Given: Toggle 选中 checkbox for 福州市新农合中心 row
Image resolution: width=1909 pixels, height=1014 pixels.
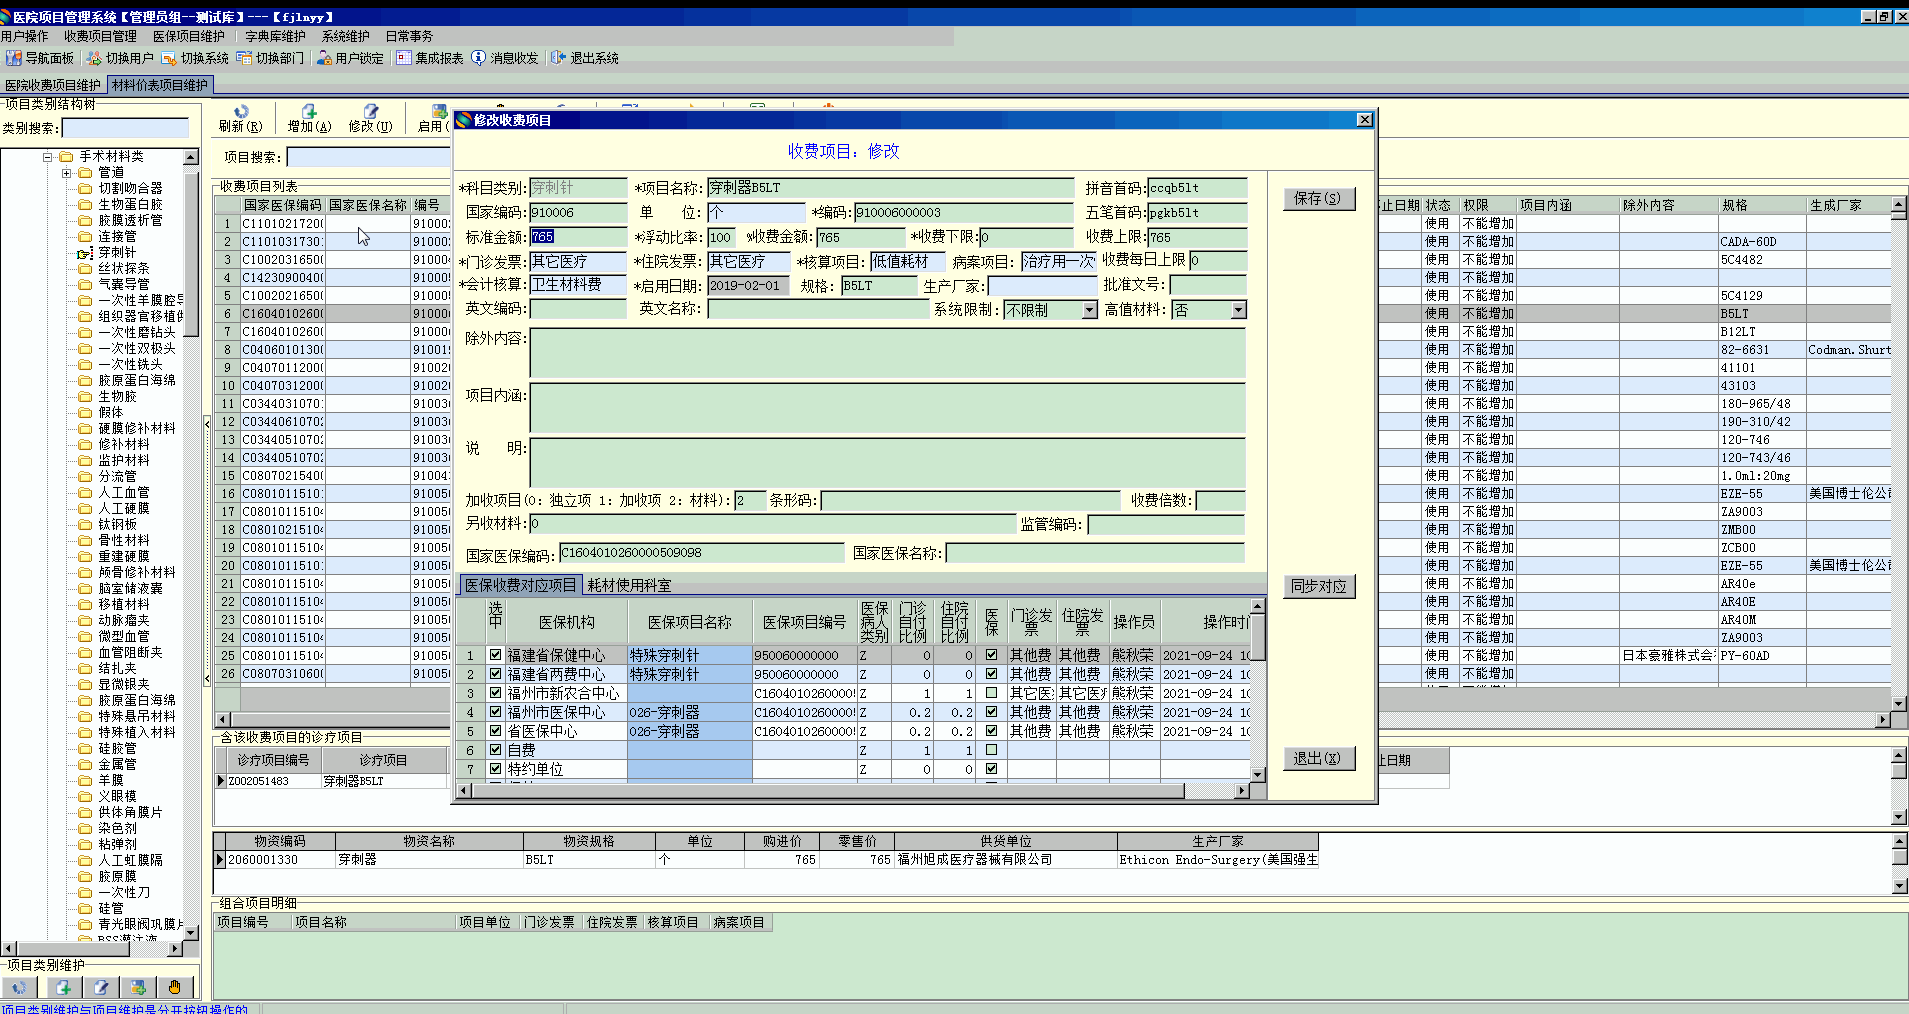Looking at the screenshot, I should (495, 693).
